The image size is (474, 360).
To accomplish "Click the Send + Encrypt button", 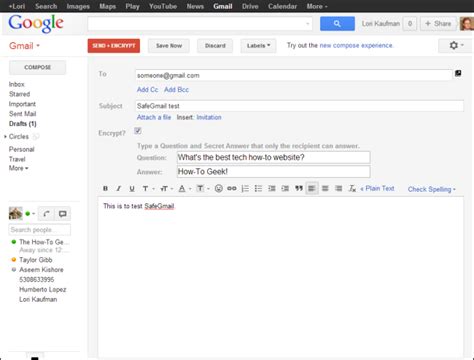I will 114,46.
